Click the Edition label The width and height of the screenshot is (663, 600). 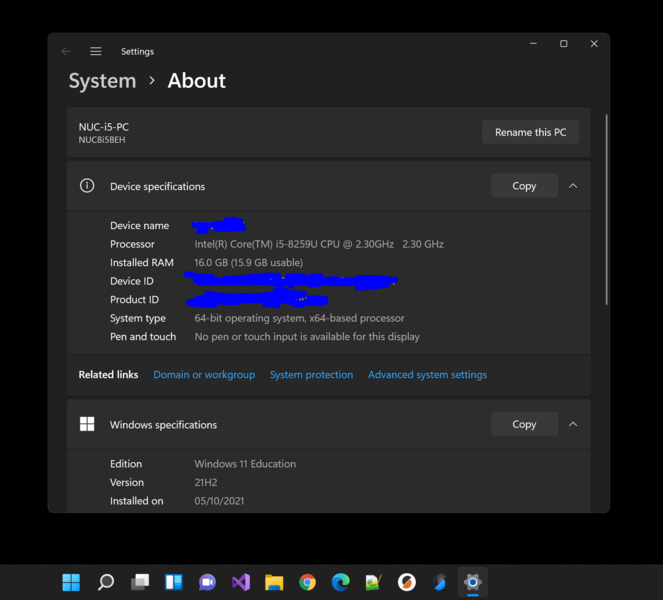coord(126,464)
